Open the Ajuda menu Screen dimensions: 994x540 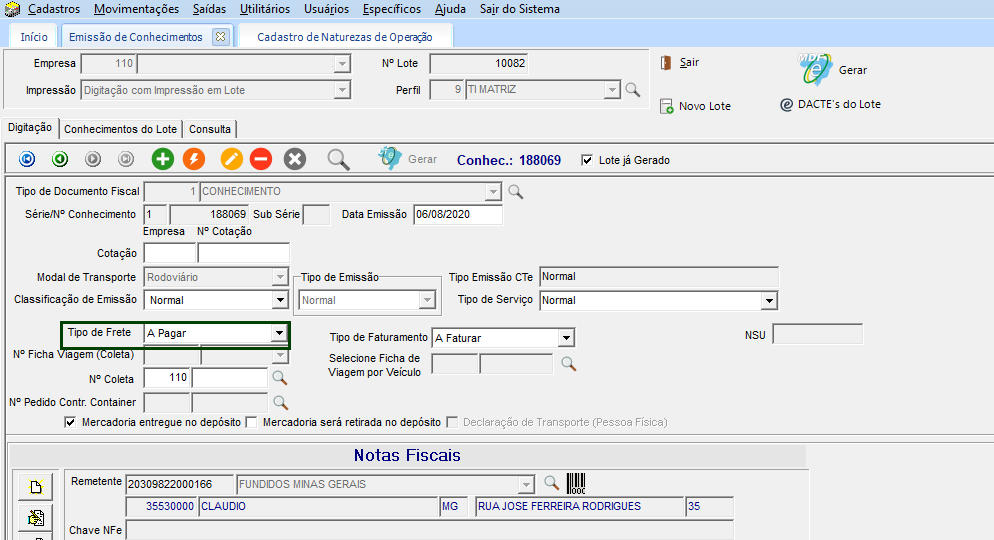tap(450, 9)
